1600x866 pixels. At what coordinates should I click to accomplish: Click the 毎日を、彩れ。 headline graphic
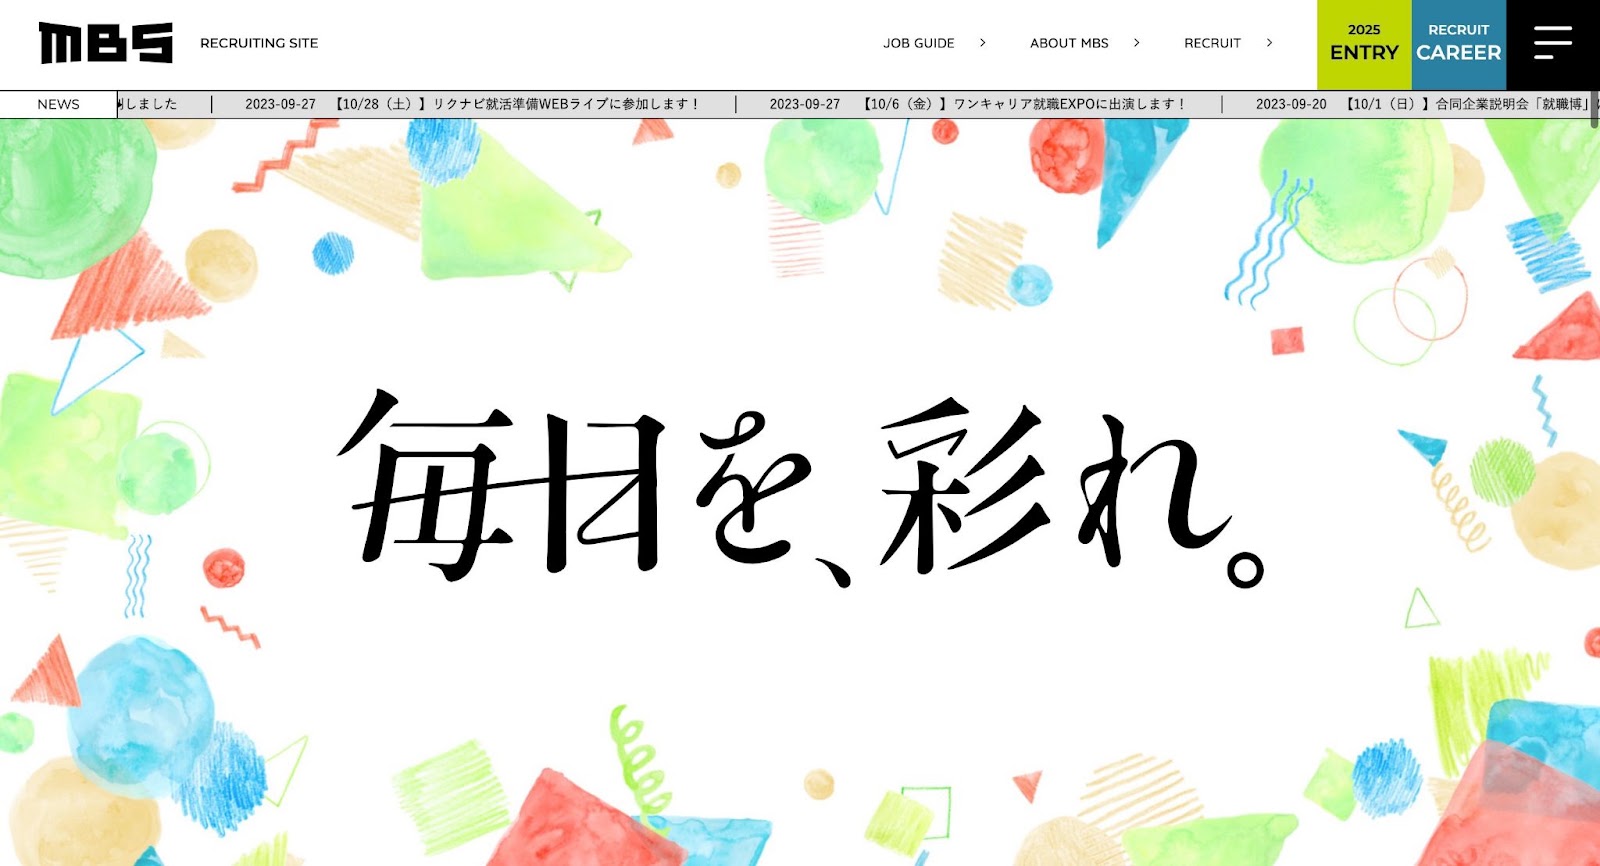click(x=800, y=488)
